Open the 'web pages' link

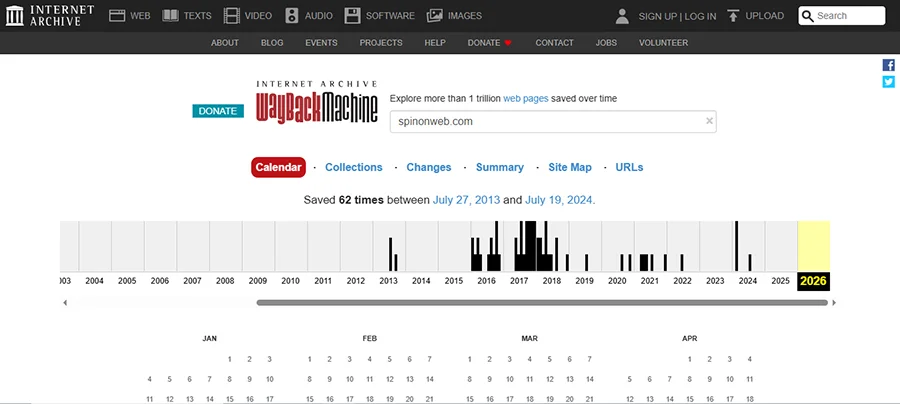tap(526, 98)
